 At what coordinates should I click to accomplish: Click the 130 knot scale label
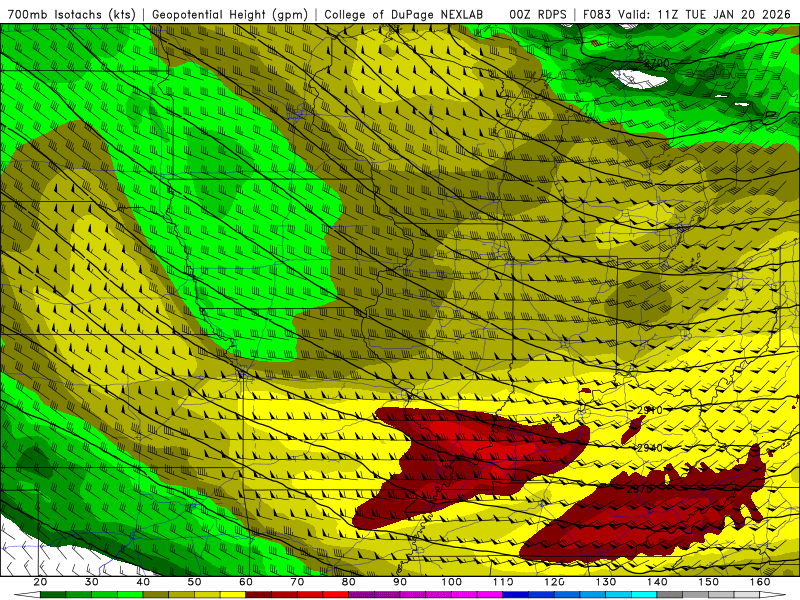tap(606, 582)
